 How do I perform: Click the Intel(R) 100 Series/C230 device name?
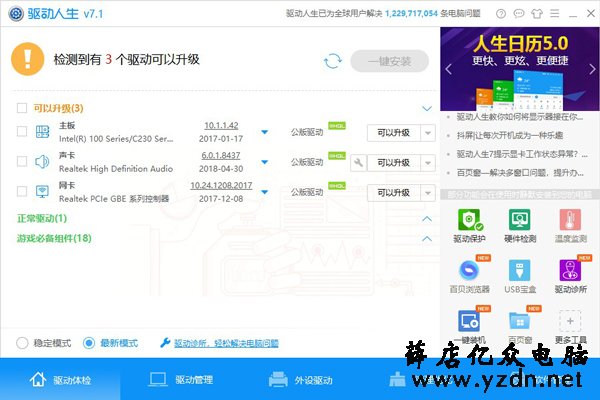tap(116, 139)
